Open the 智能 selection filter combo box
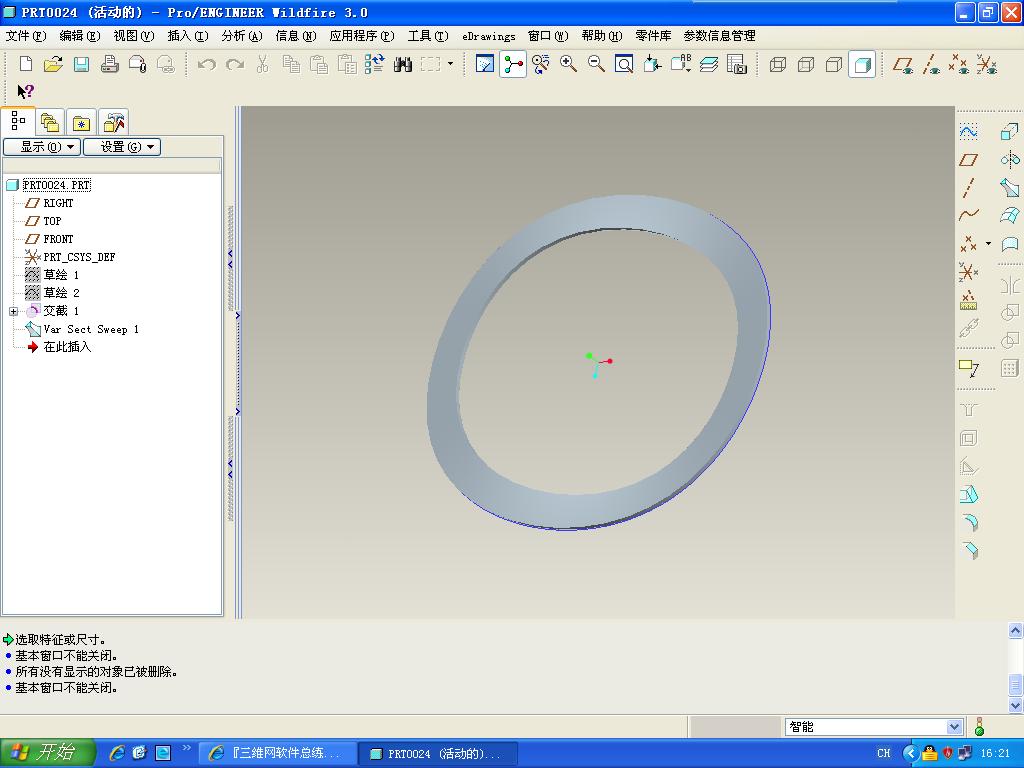The width and height of the screenshot is (1024, 768). 874,727
